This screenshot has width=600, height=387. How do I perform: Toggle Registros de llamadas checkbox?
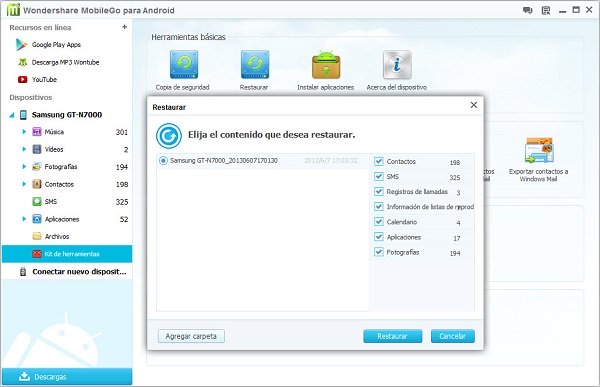(x=379, y=192)
